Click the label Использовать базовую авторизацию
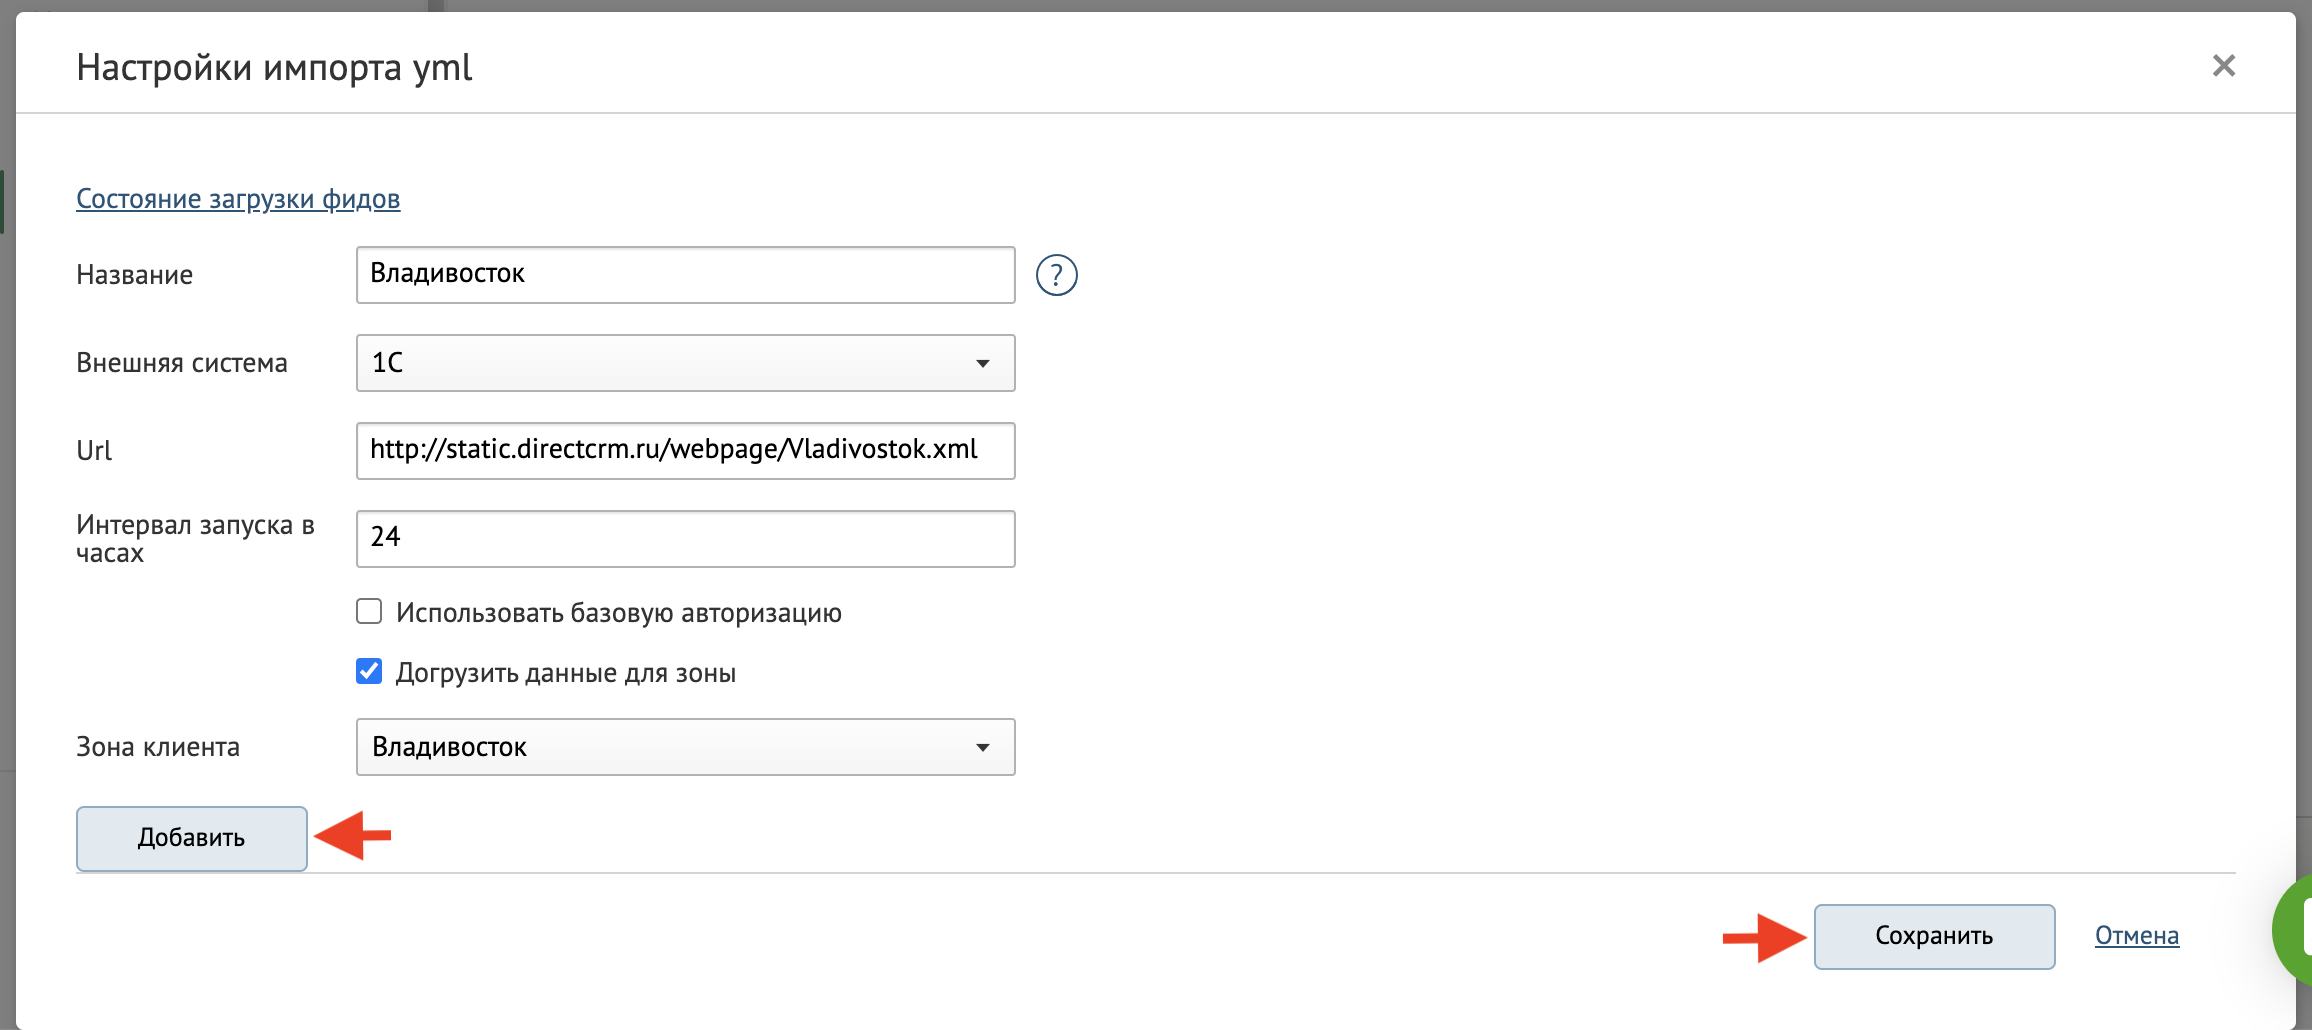2312x1030 pixels. click(x=619, y=613)
